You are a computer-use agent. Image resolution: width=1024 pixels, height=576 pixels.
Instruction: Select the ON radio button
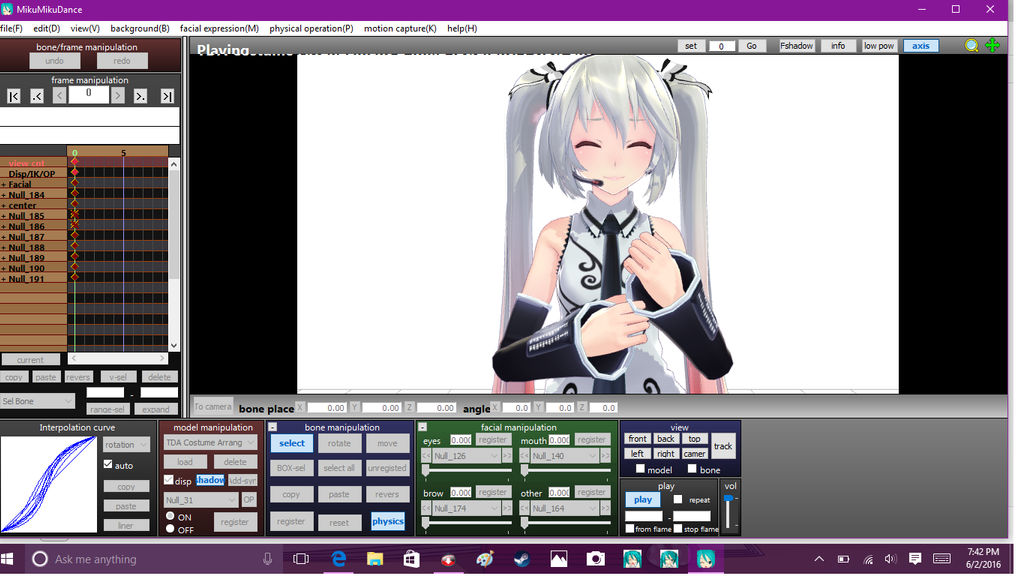coord(170,516)
